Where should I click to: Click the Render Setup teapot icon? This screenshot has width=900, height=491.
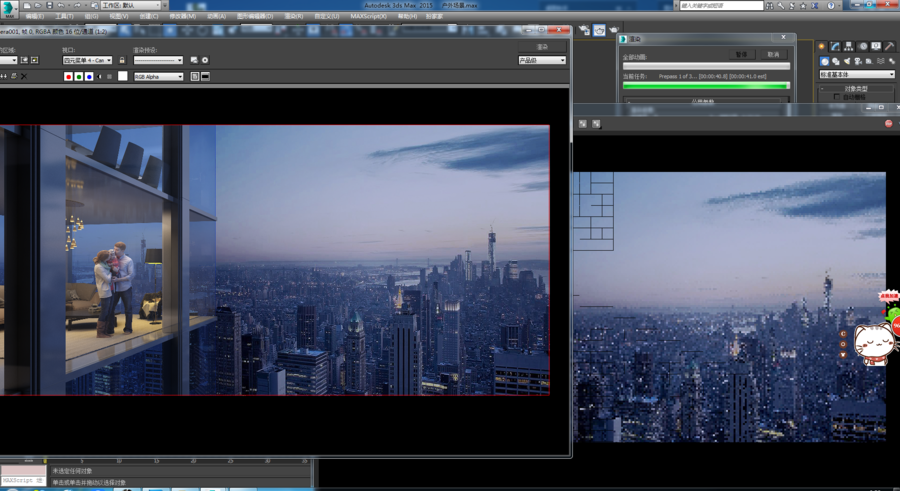pos(584,30)
